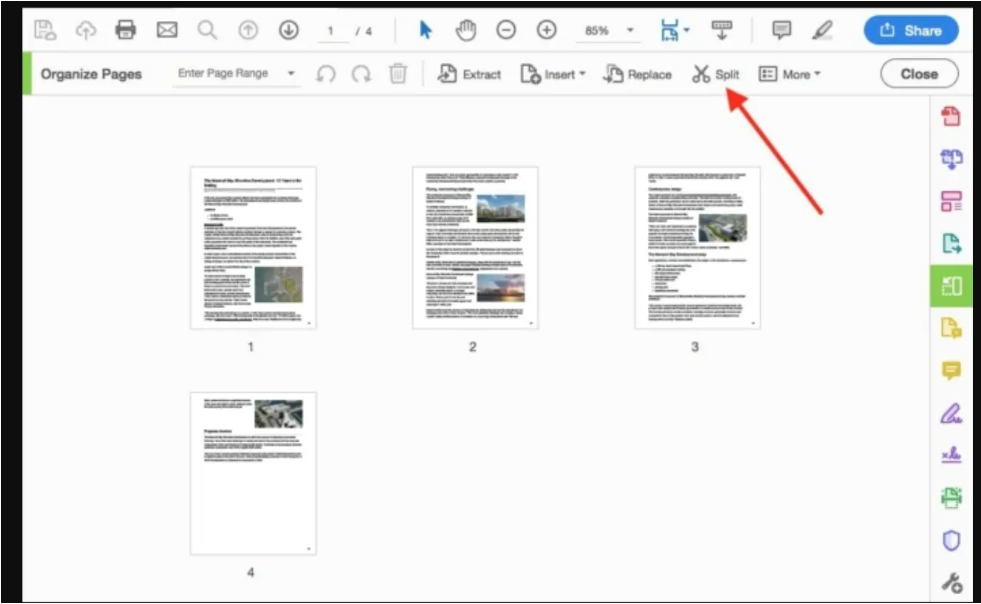The height and width of the screenshot is (604, 981).
Task: Extract pages from the PDF
Action: pos(468,73)
